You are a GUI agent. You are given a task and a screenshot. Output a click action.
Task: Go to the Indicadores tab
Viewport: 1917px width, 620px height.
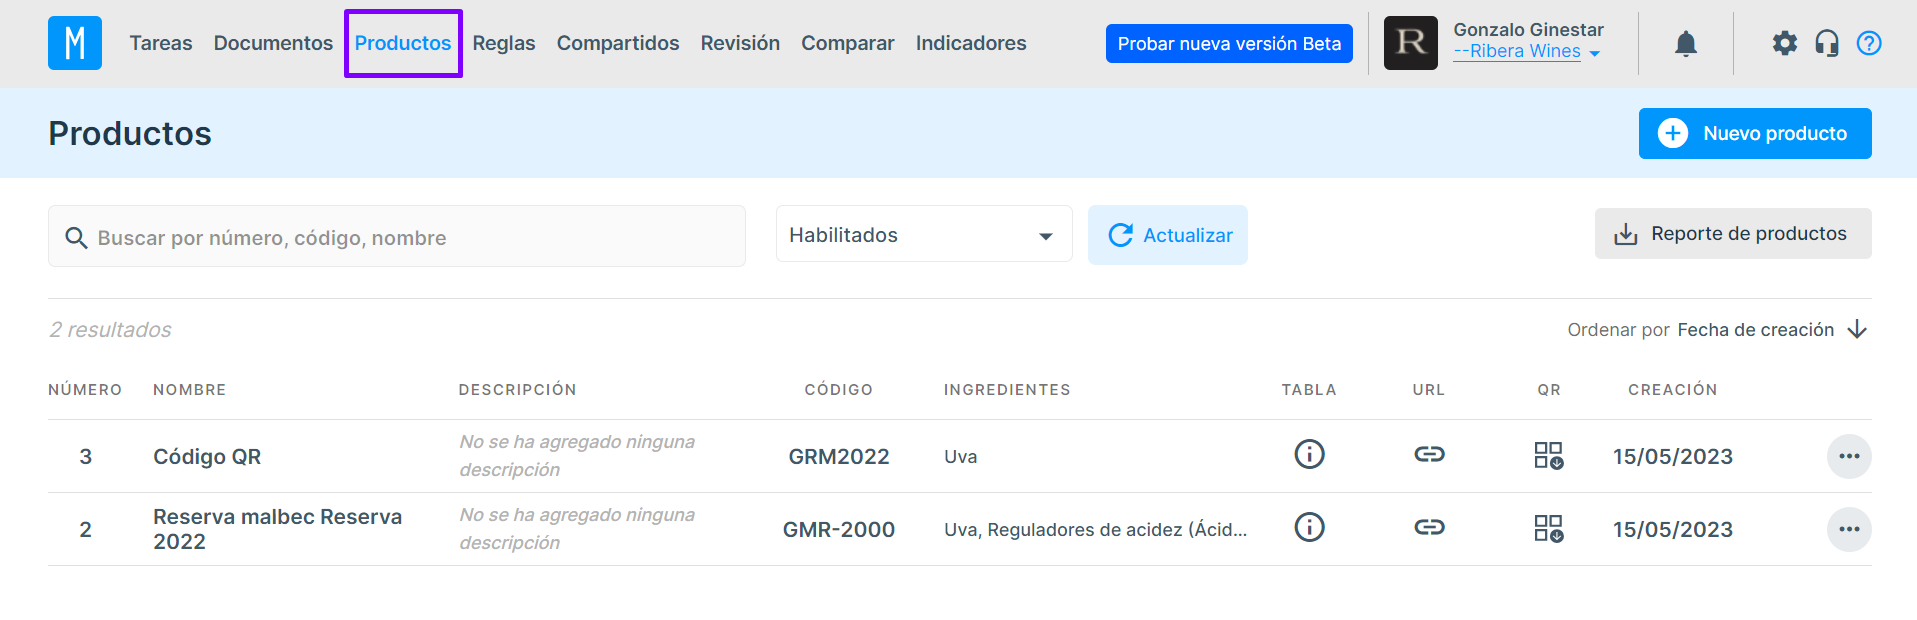970,43
